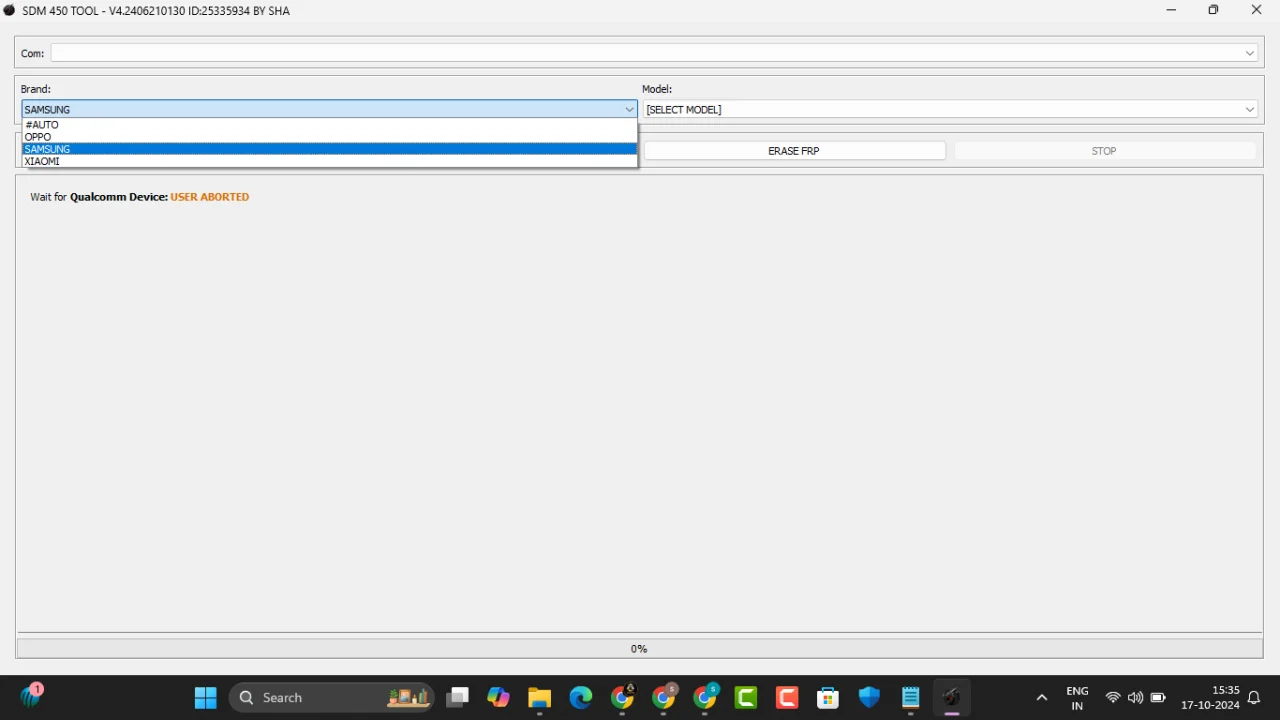Open the widgets icon with notification badge
Viewport: 1280px width, 720px height.
tap(32, 696)
